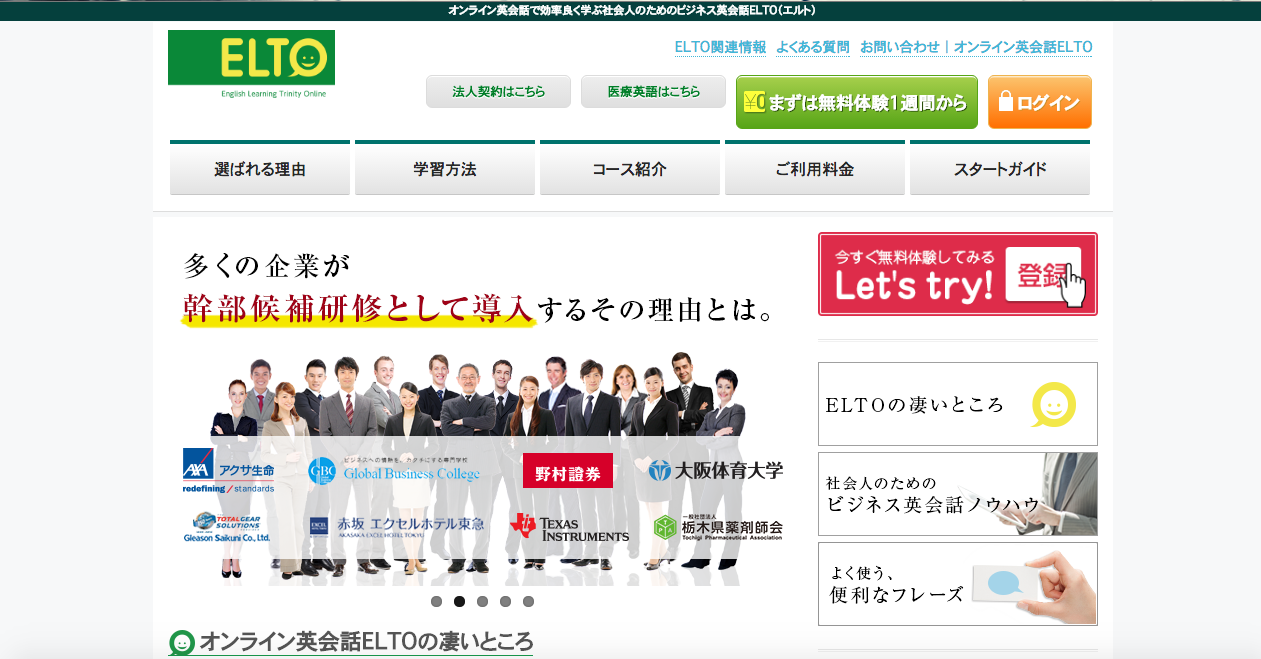Select the fourth carousel slide dot

tap(506, 602)
